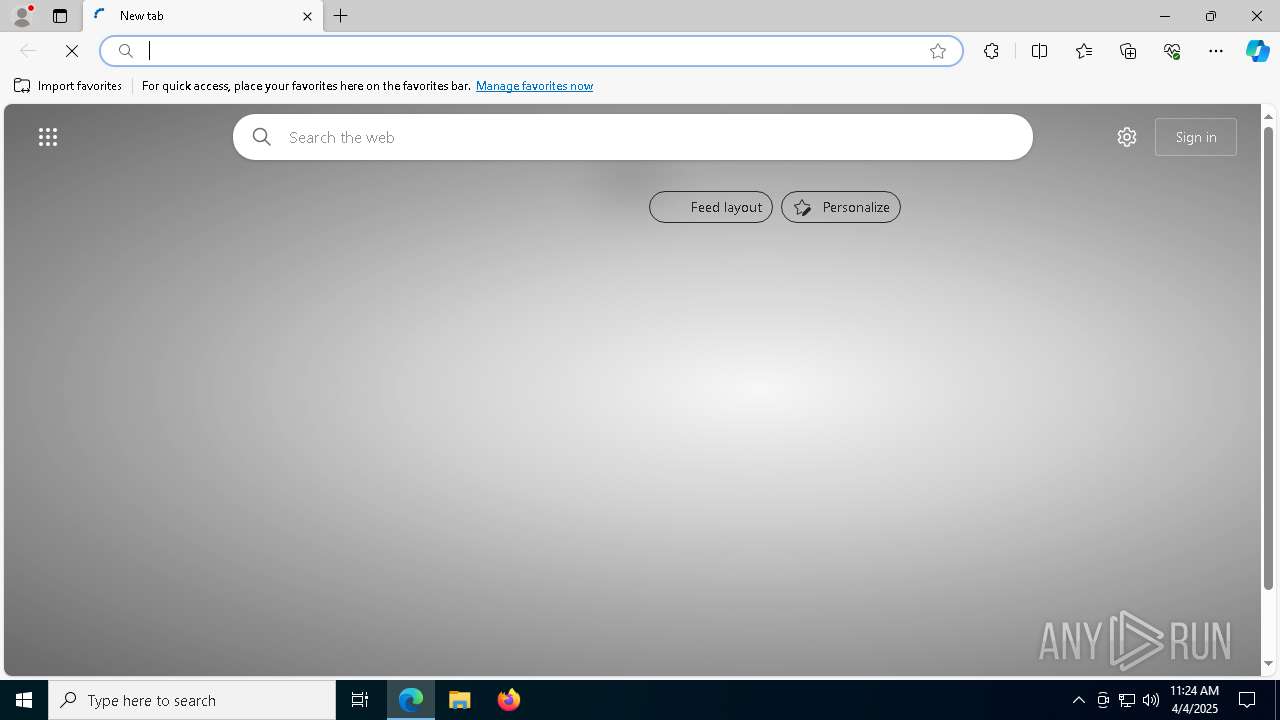Screen dimensions: 1280x720
Task: Click the page scrollbar down arrow
Action: (x=1269, y=663)
